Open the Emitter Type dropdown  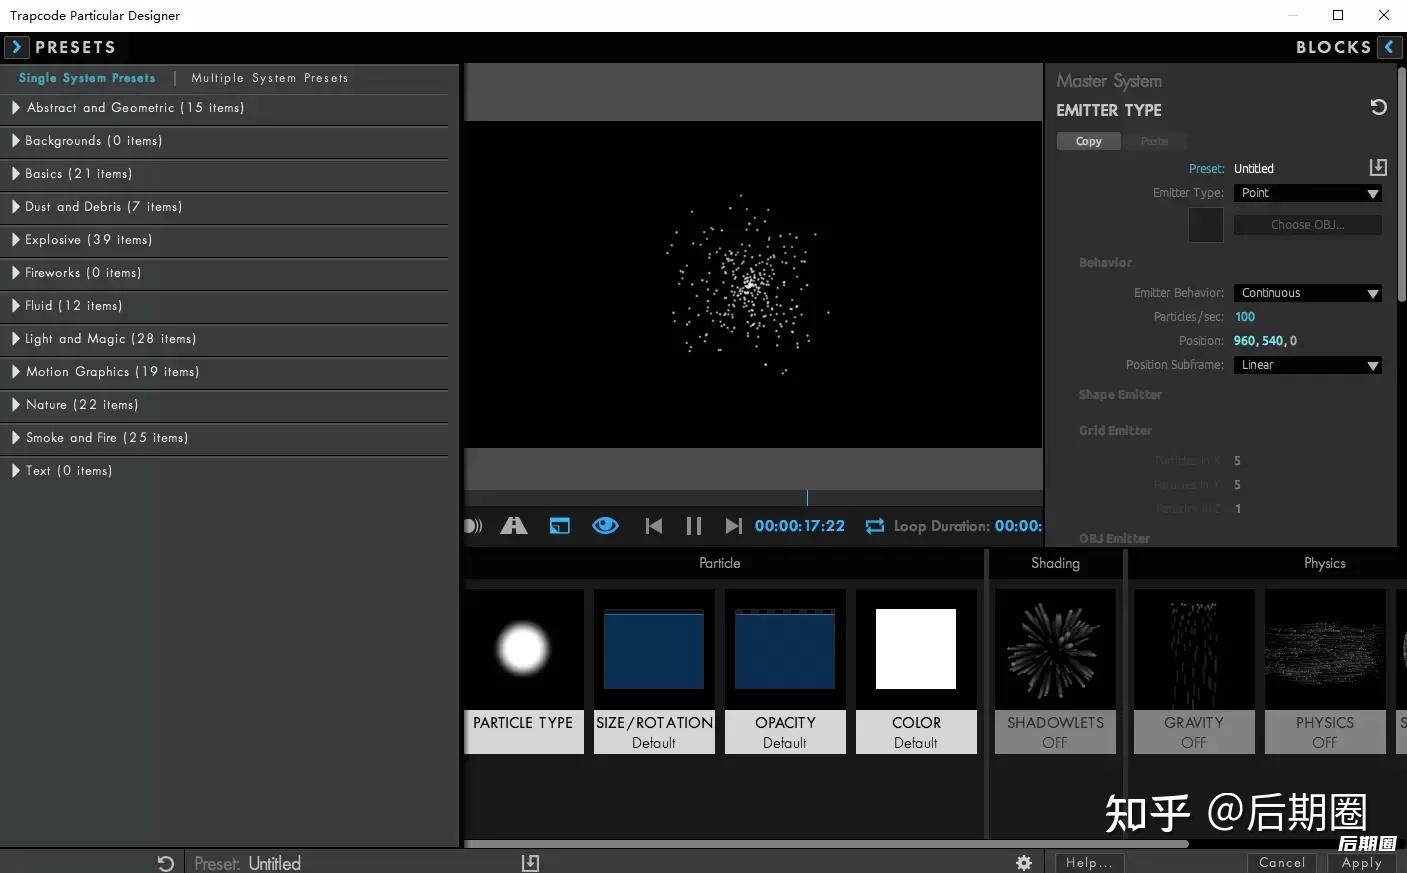[1307, 192]
